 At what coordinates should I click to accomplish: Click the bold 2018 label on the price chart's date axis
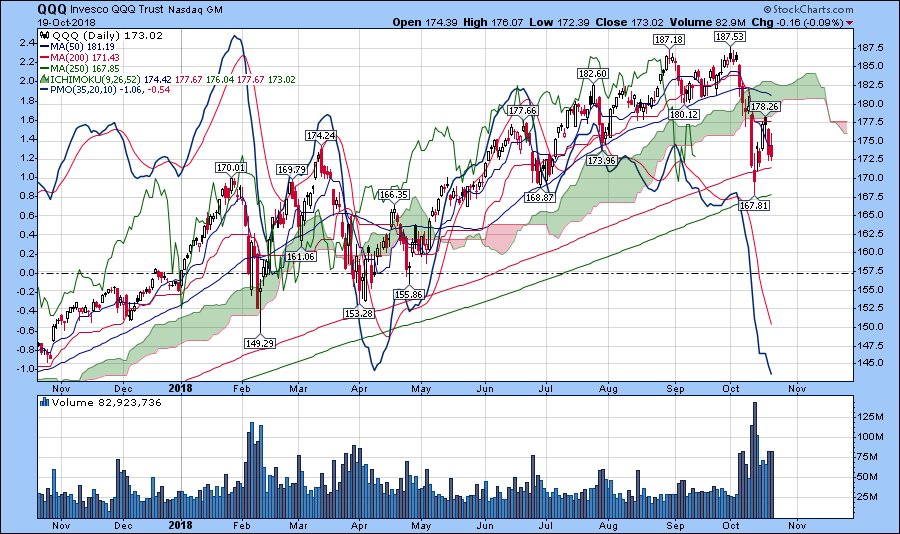click(181, 387)
